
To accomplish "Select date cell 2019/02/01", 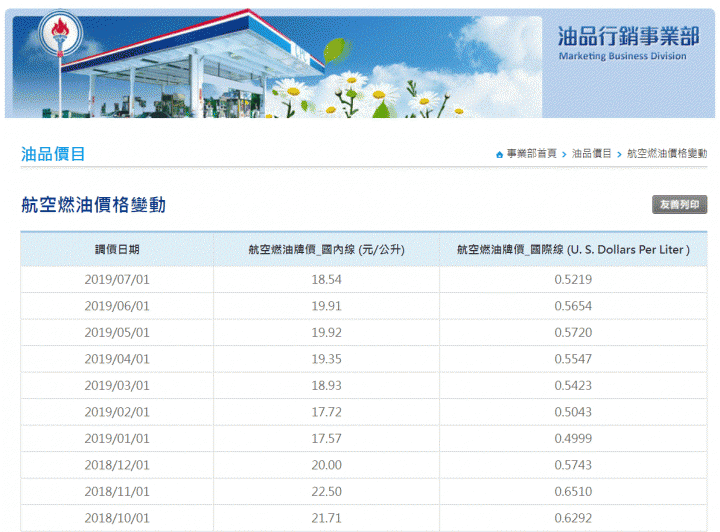I will coord(117,412).
